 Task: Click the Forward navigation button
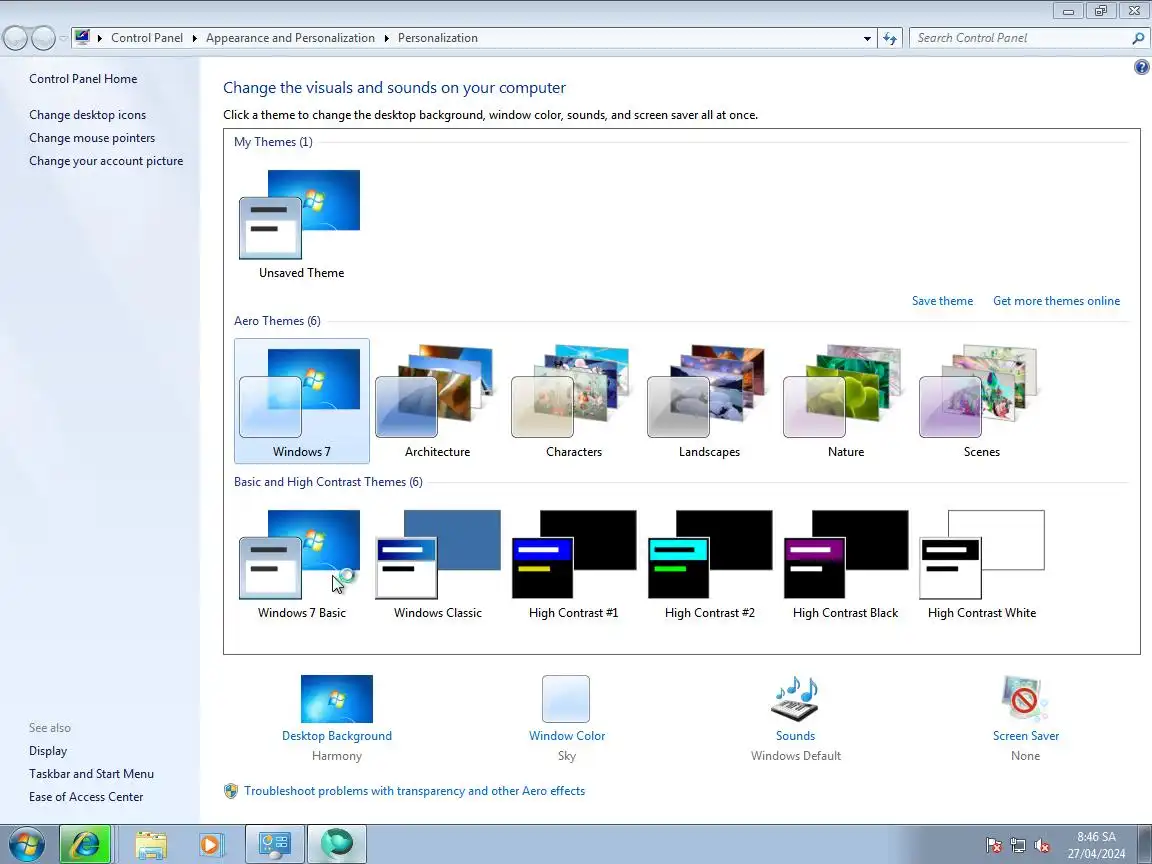[x=43, y=38]
